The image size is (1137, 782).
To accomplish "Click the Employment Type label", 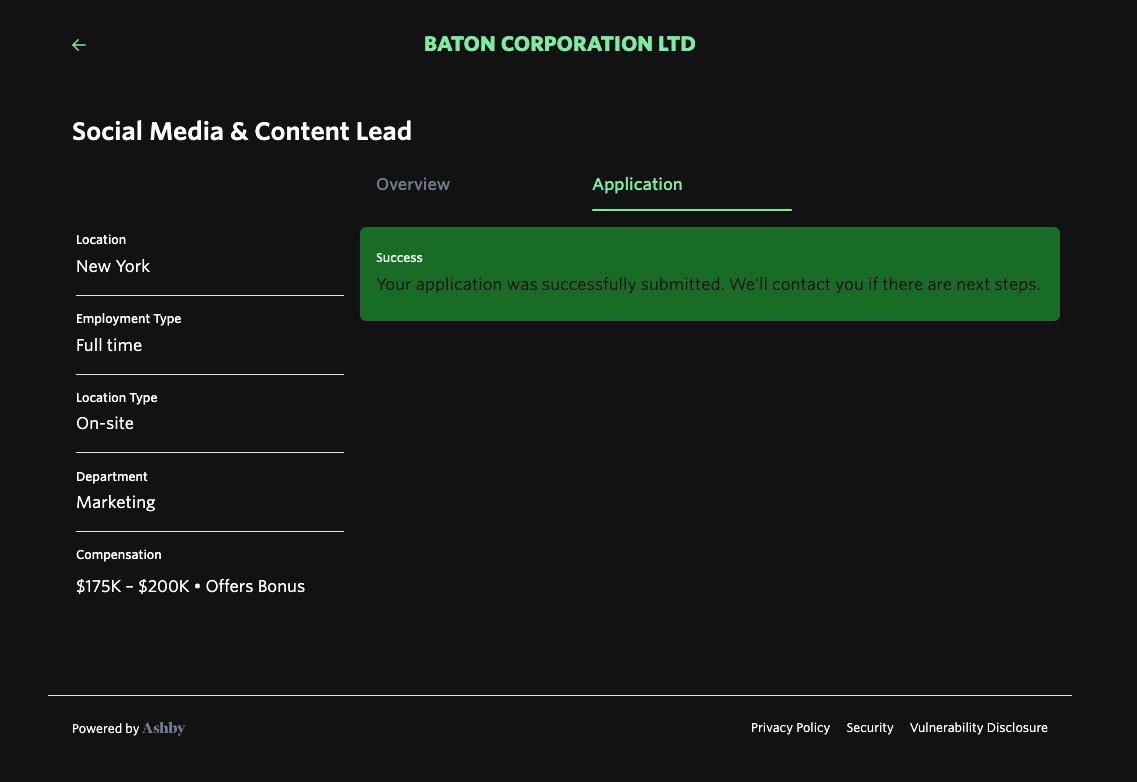I will [x=128, y=318].
